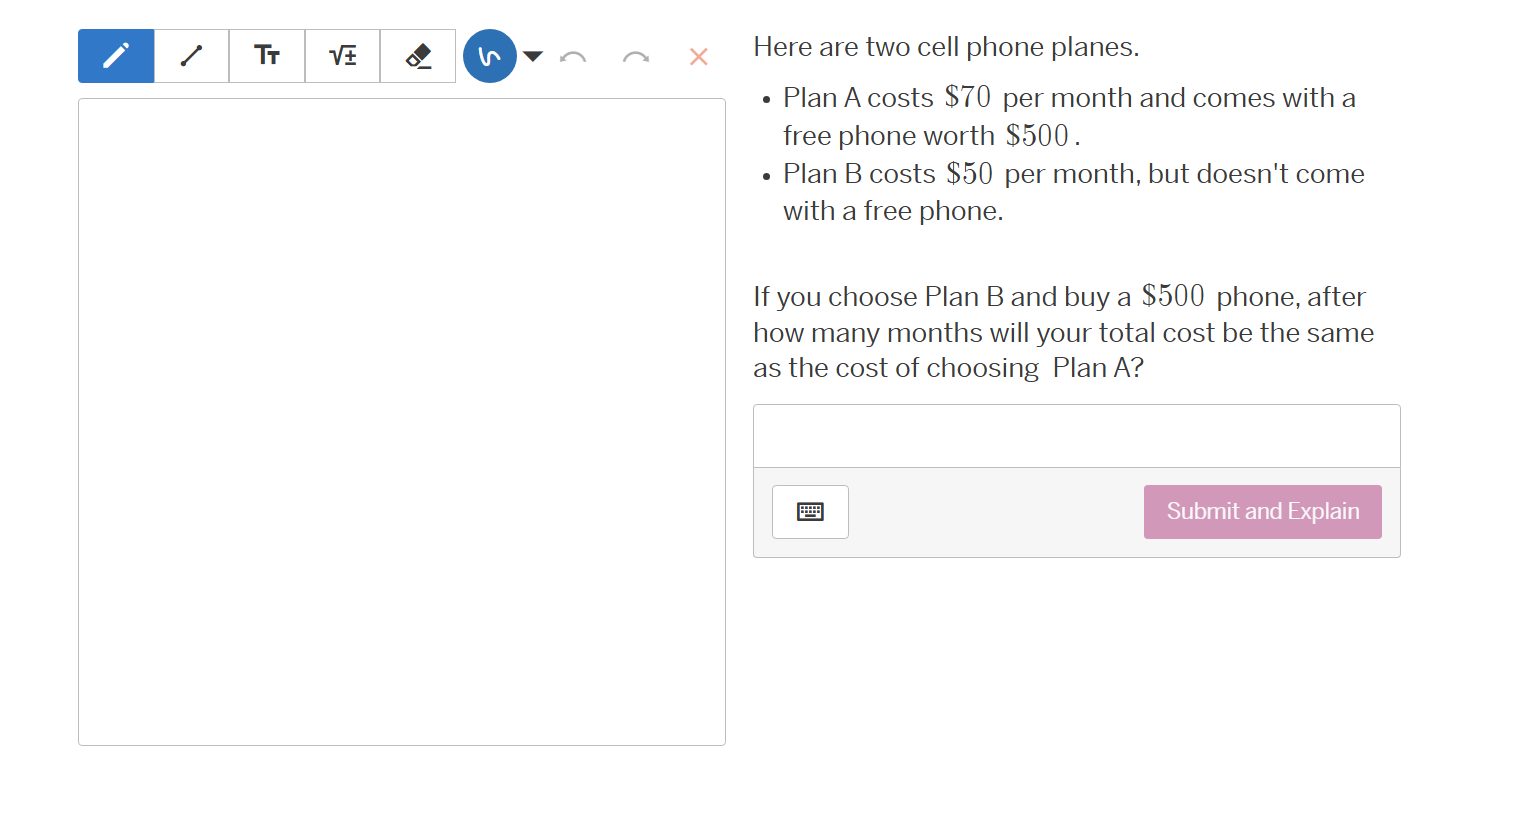Image resolution: width=1539 pixels, height=837 pixels.
Task: Select the freehand pencil drawing tool
Action: (x=115, y=56)
